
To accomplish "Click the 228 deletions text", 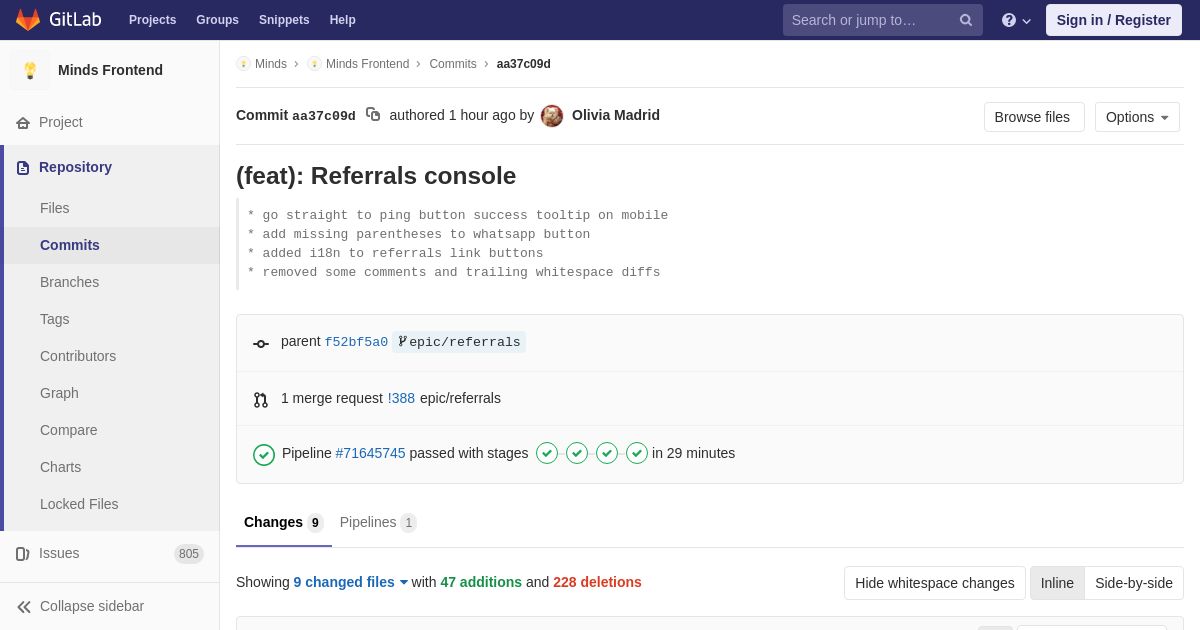I will pos(597,582).
